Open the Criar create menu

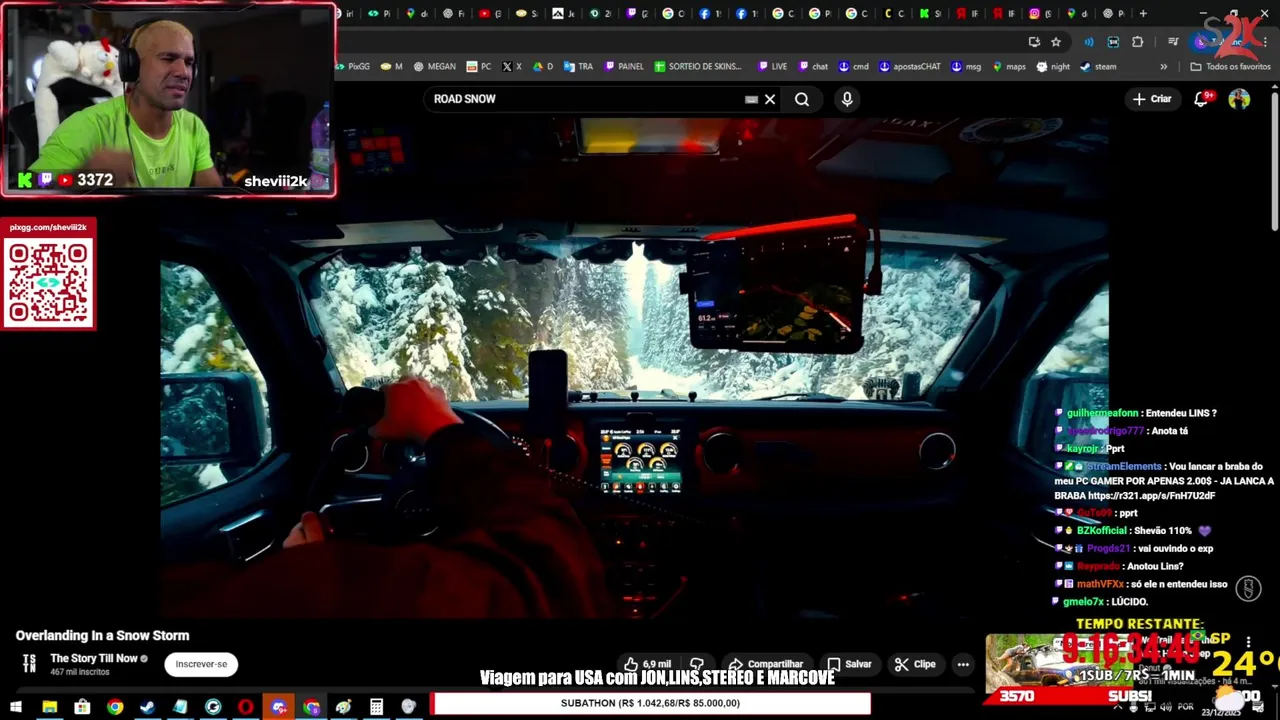(1151, 99)
